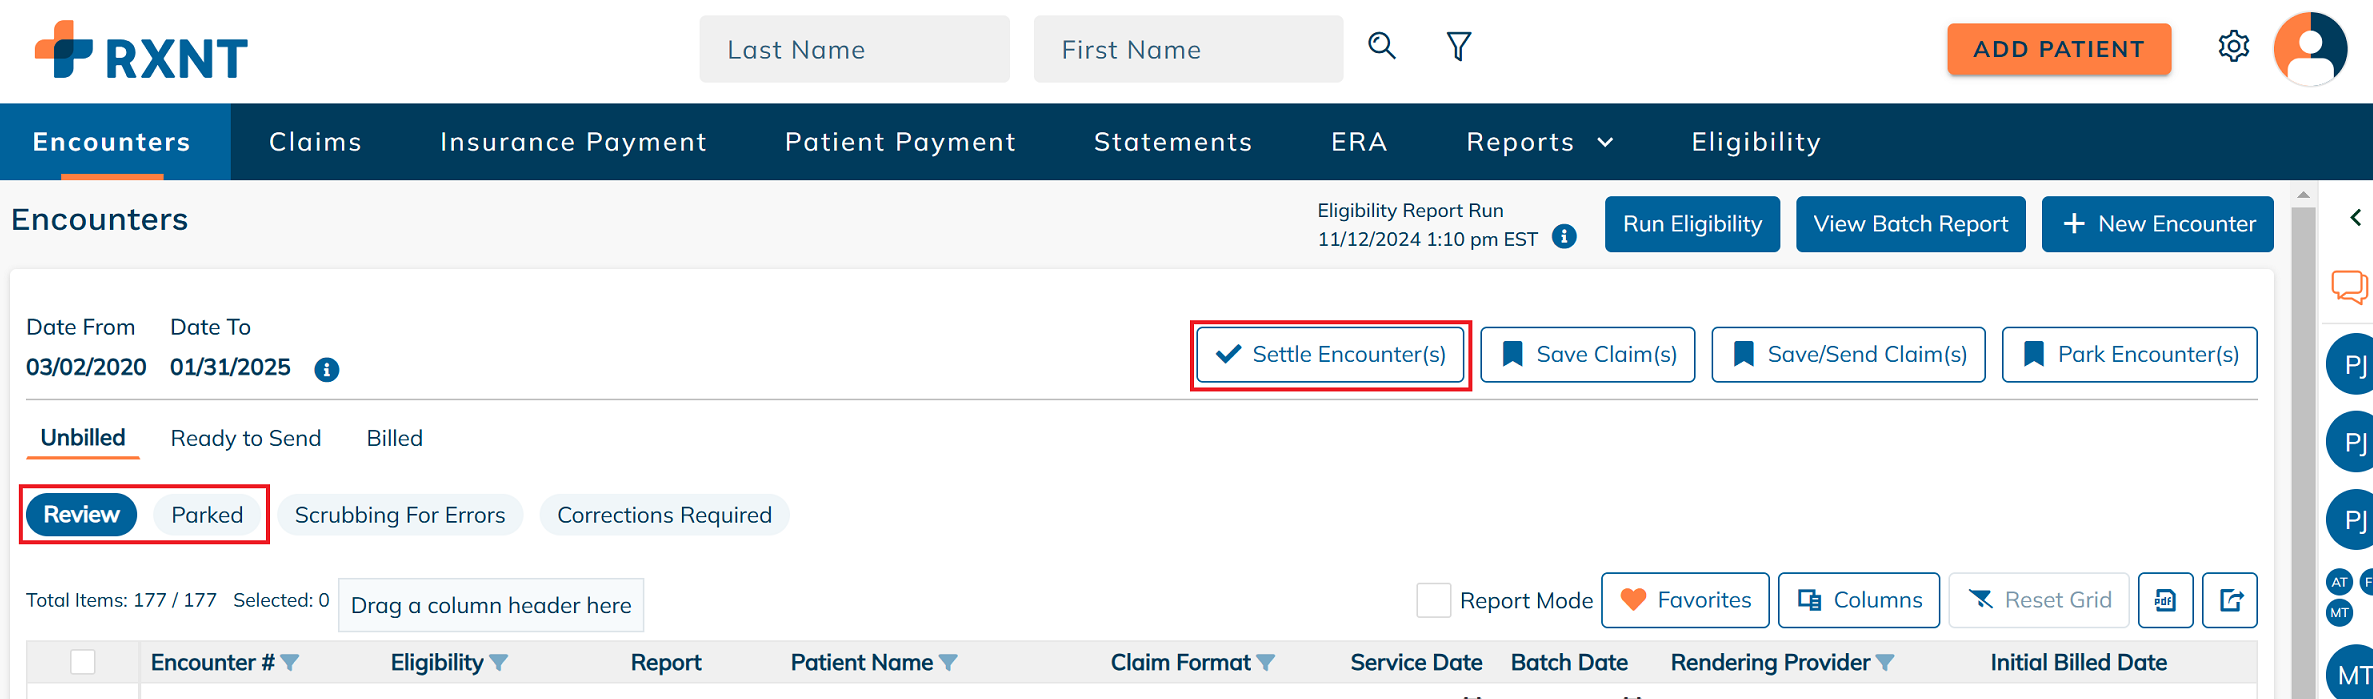Click the patient search magnifier icon
Screen dimensions: 2373x699
tap(1382, 46)
